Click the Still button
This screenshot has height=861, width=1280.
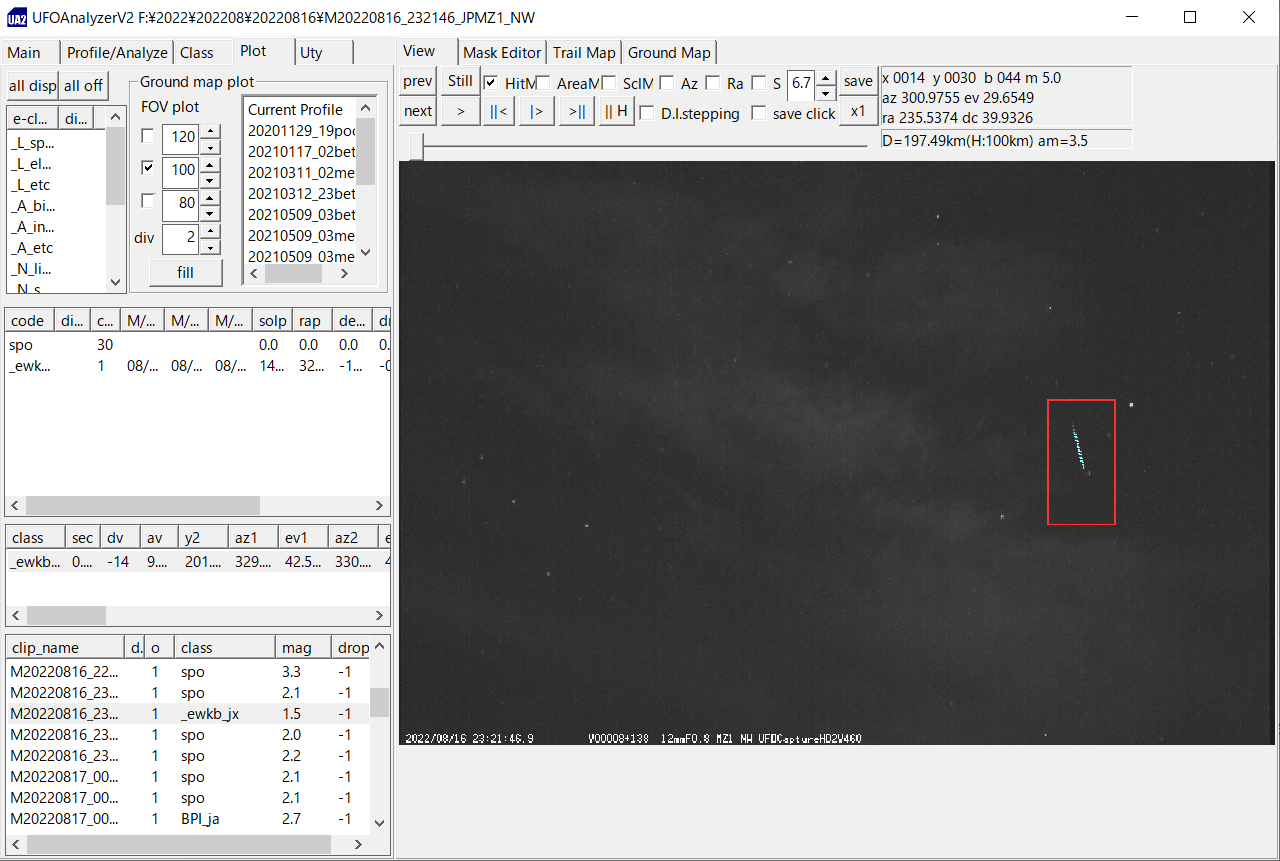point(460,81)
